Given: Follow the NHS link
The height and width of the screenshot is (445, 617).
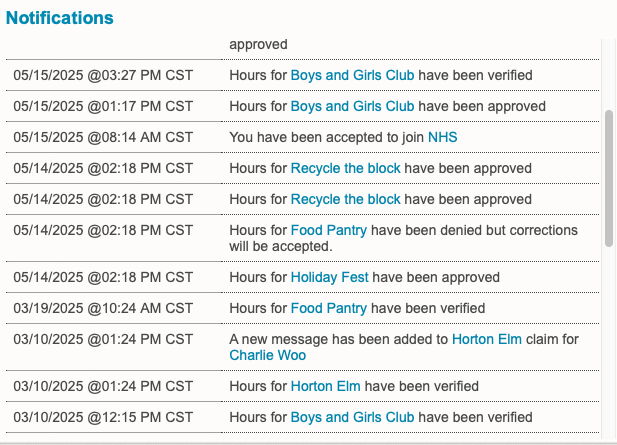Looking at the screenshot, I should coord(443,137).
